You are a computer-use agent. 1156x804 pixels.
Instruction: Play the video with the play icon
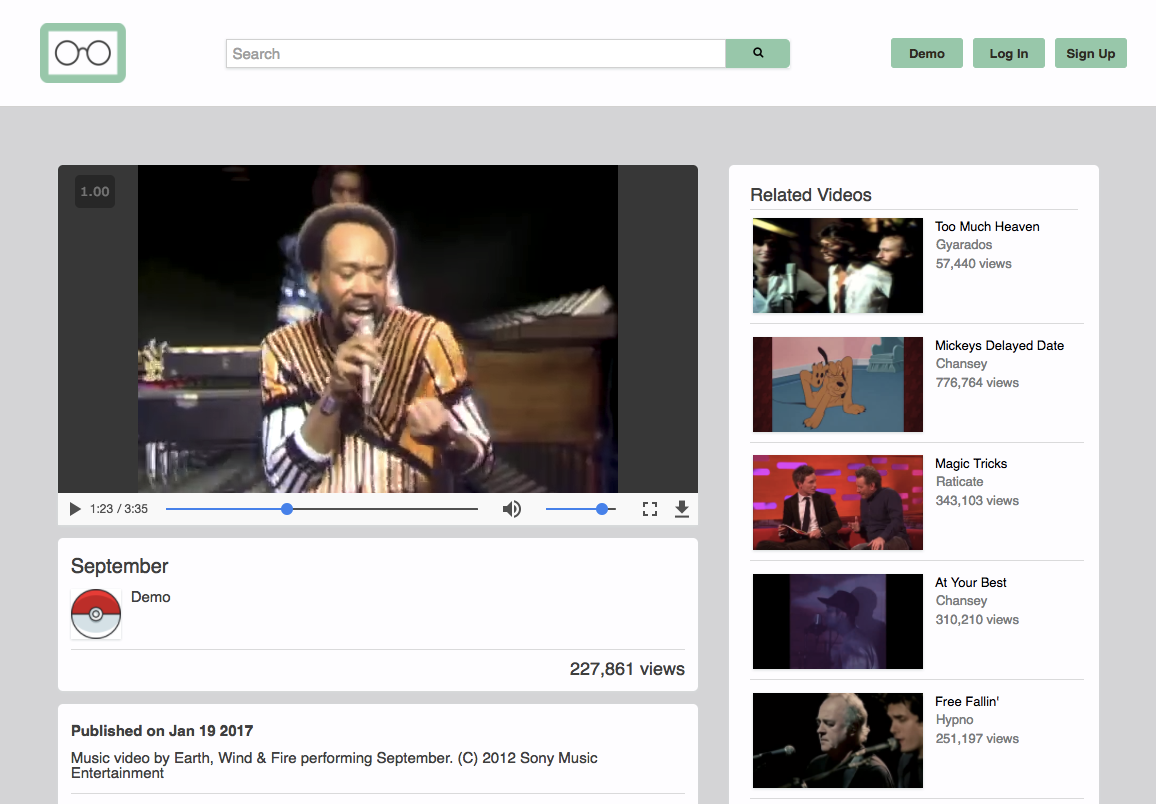coord(74,509)
